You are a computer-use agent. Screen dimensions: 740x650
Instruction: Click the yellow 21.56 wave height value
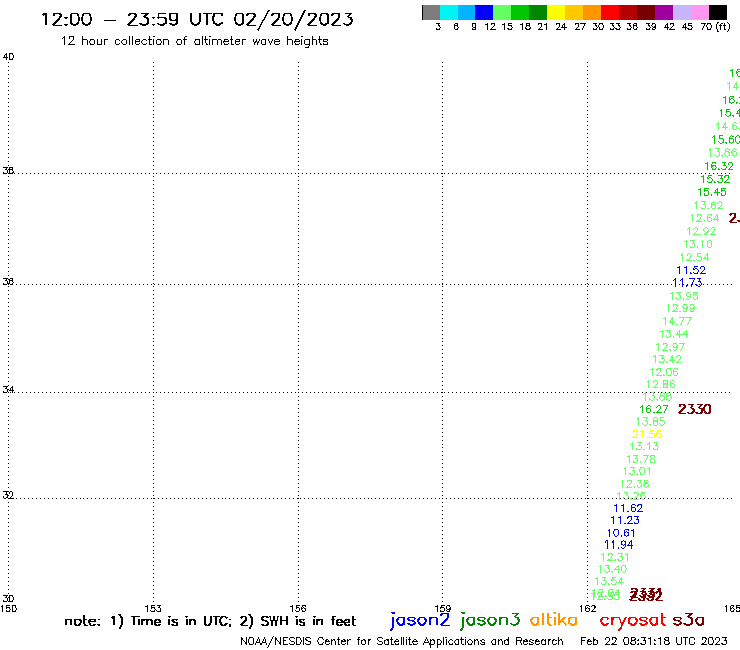pyautogui.click(x=647, y=434)
